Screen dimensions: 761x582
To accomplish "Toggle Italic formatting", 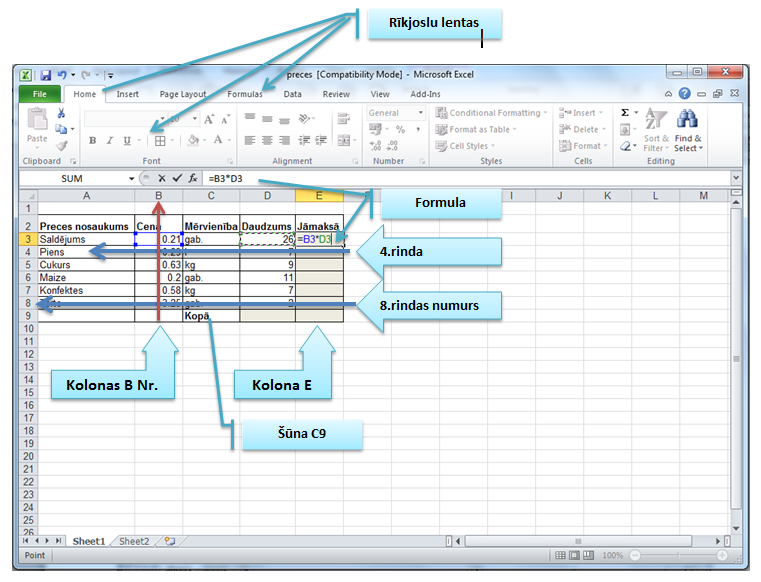I will coord(110,140).
